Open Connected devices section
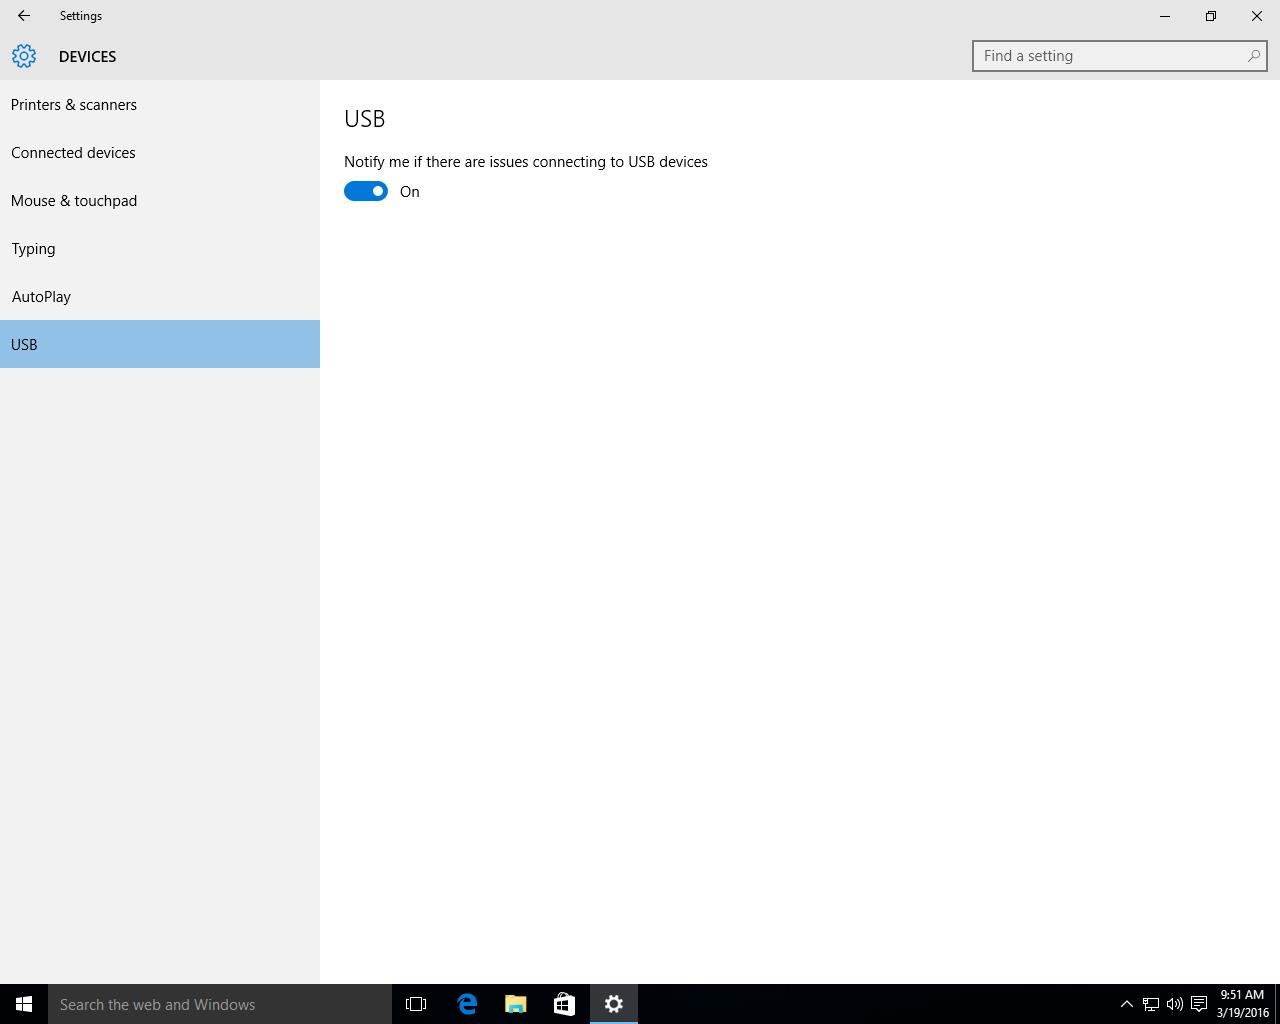 (160, 152)
